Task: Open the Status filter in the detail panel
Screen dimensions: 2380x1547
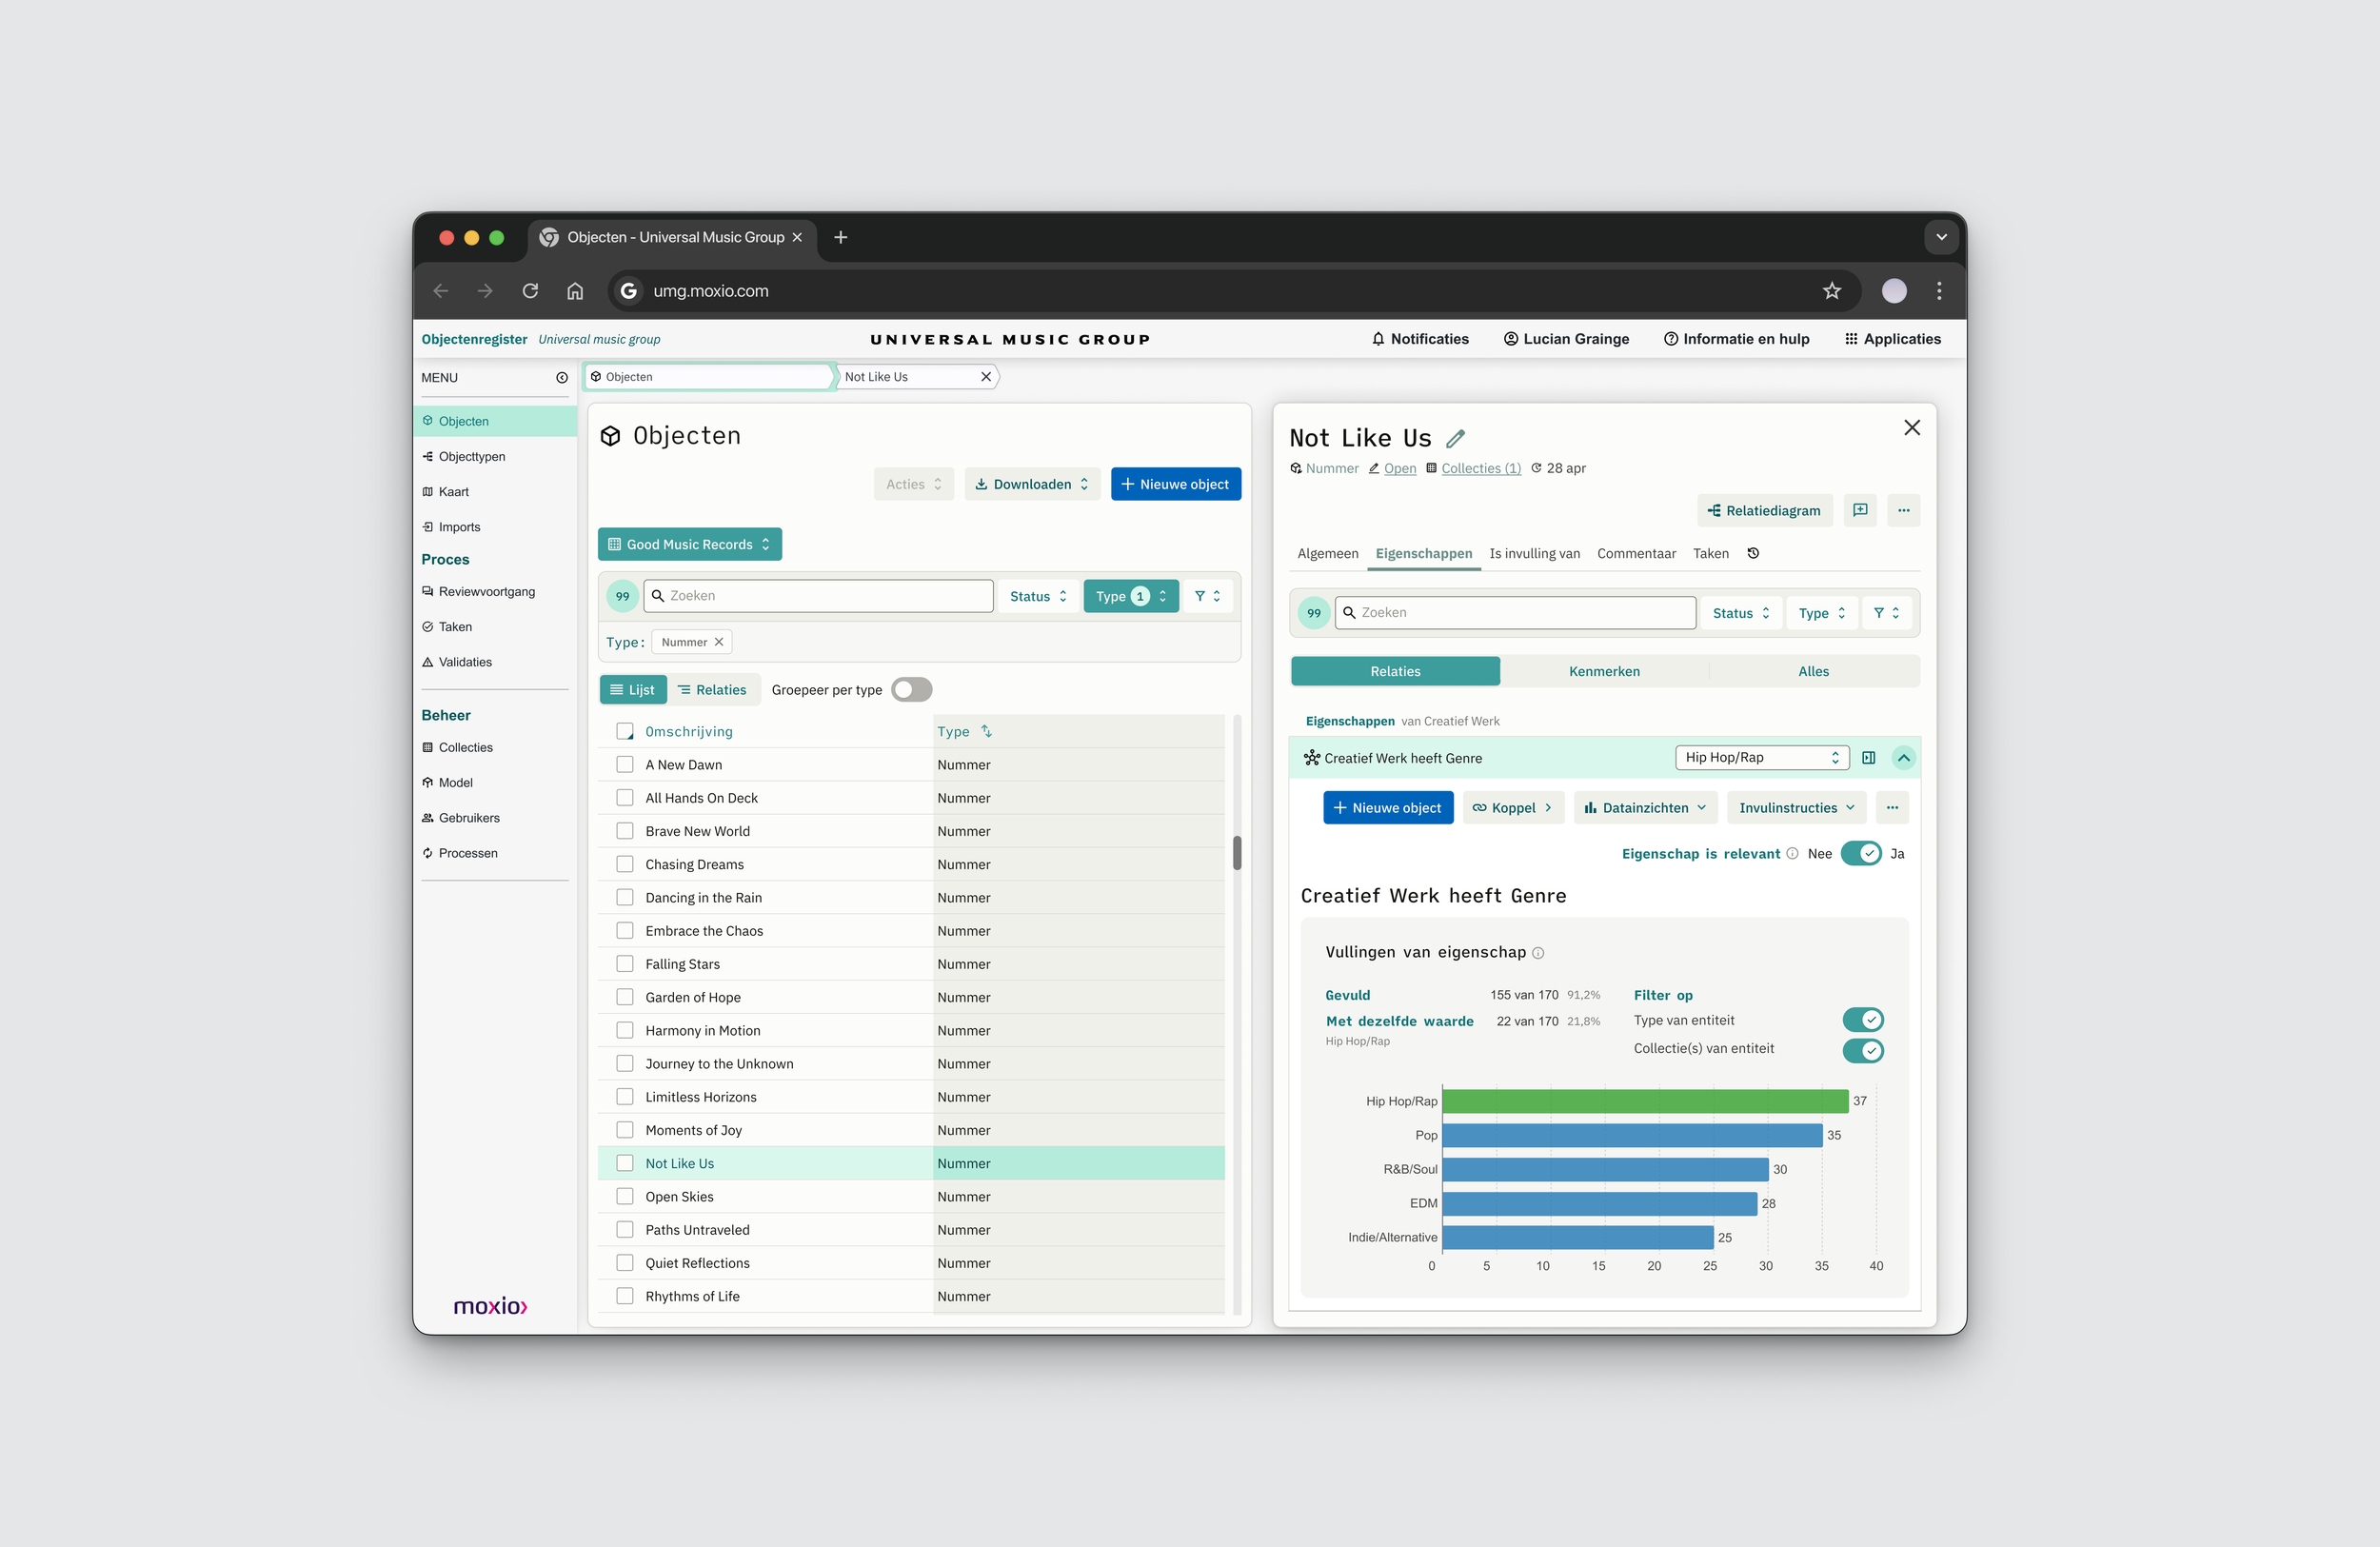Action: pos(1741,613)
